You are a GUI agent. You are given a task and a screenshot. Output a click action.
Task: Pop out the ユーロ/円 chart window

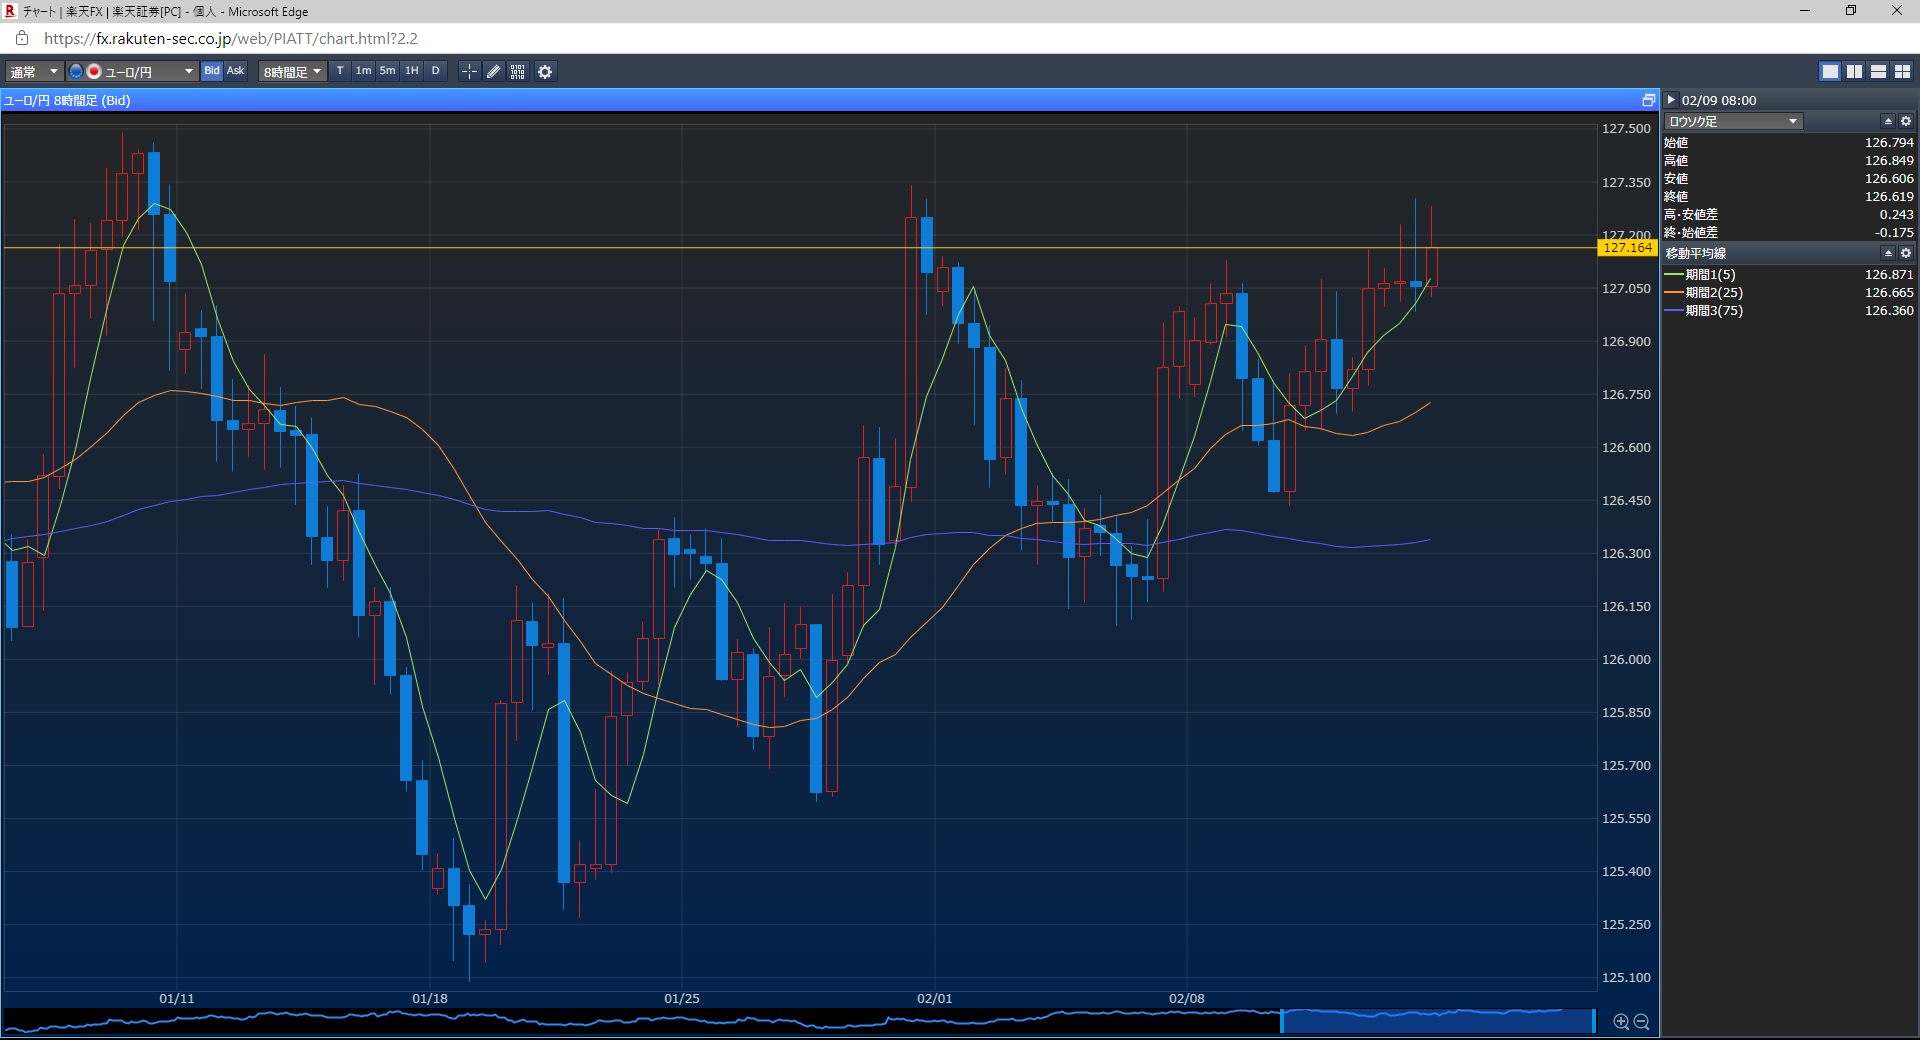[x=1648, y=100]
